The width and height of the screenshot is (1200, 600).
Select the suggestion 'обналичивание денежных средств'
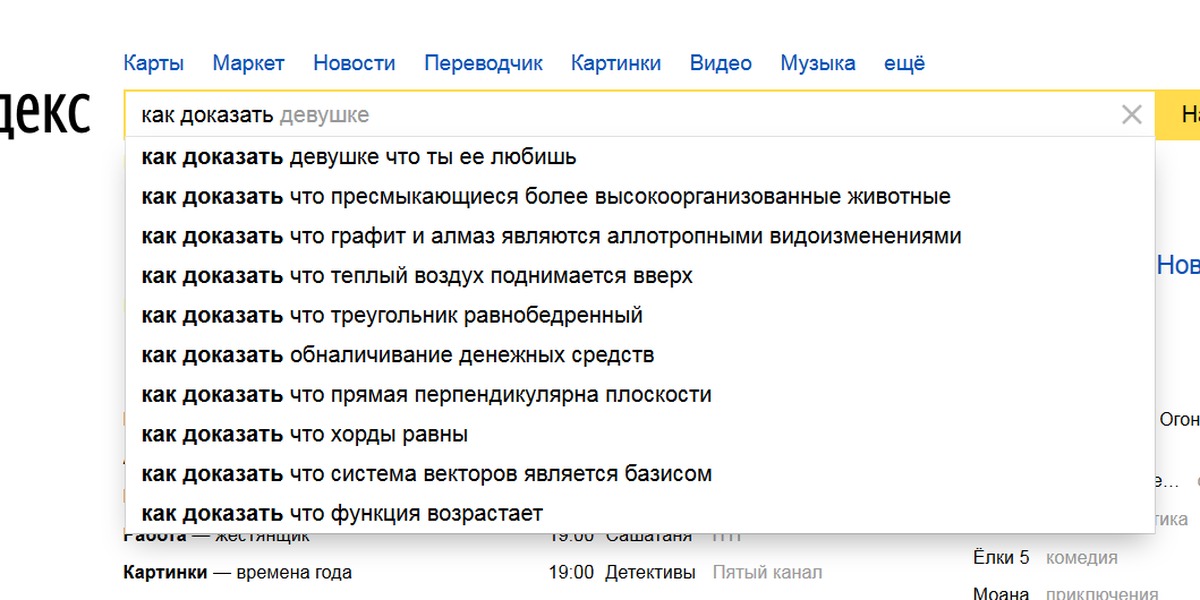pos(397,355)
